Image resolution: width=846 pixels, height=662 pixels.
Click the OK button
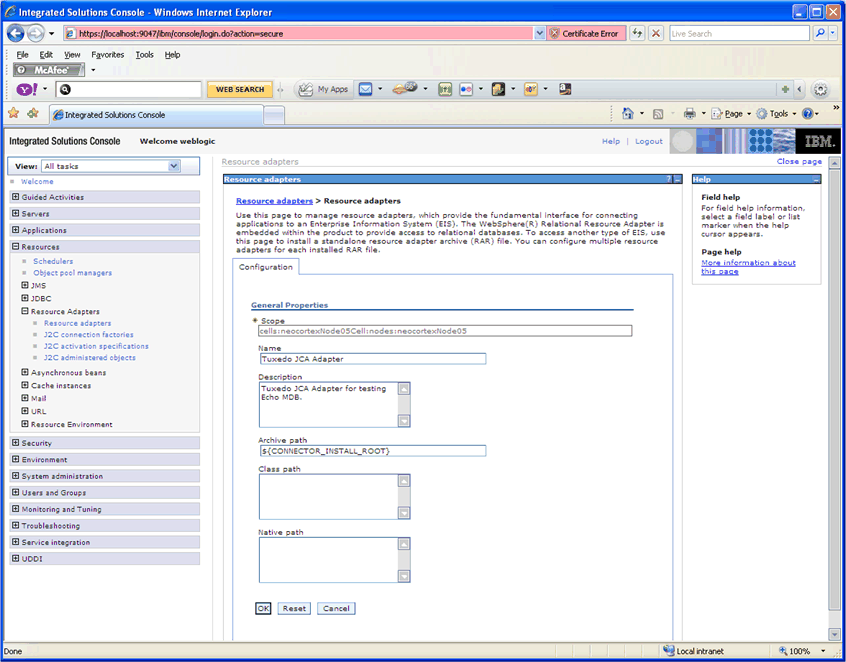(263, 609)
